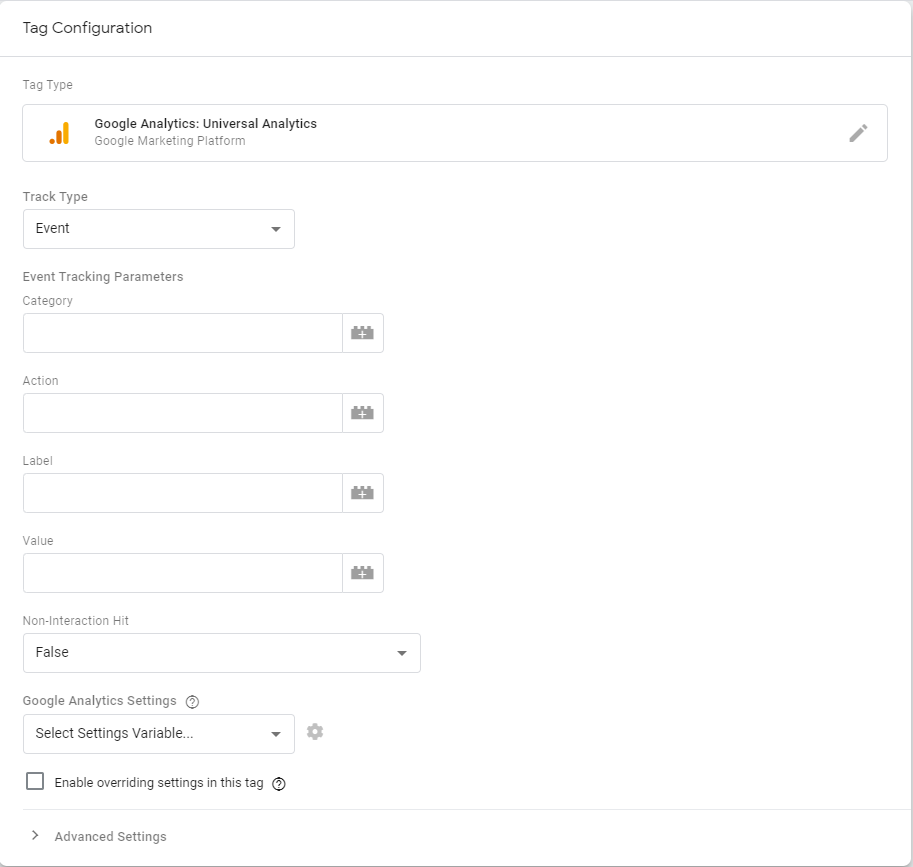The width and height of the screenshot is (913, 867).
Task: Click the Non-Interaction Hit label
Action: [76, 621]
